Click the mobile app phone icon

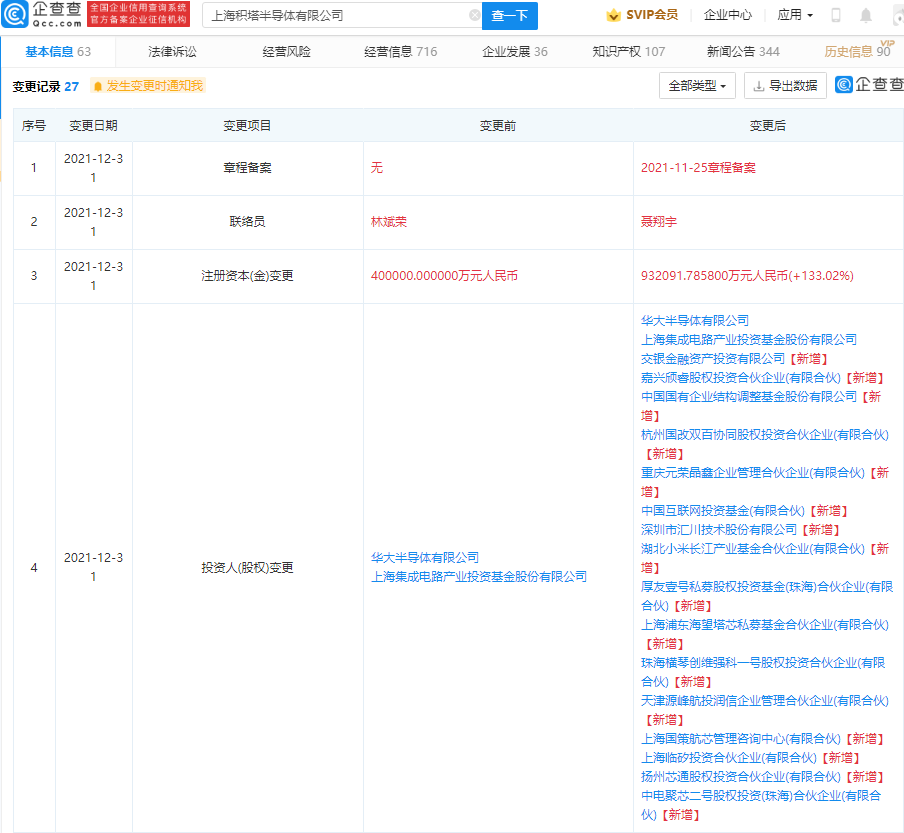point(834,14)
